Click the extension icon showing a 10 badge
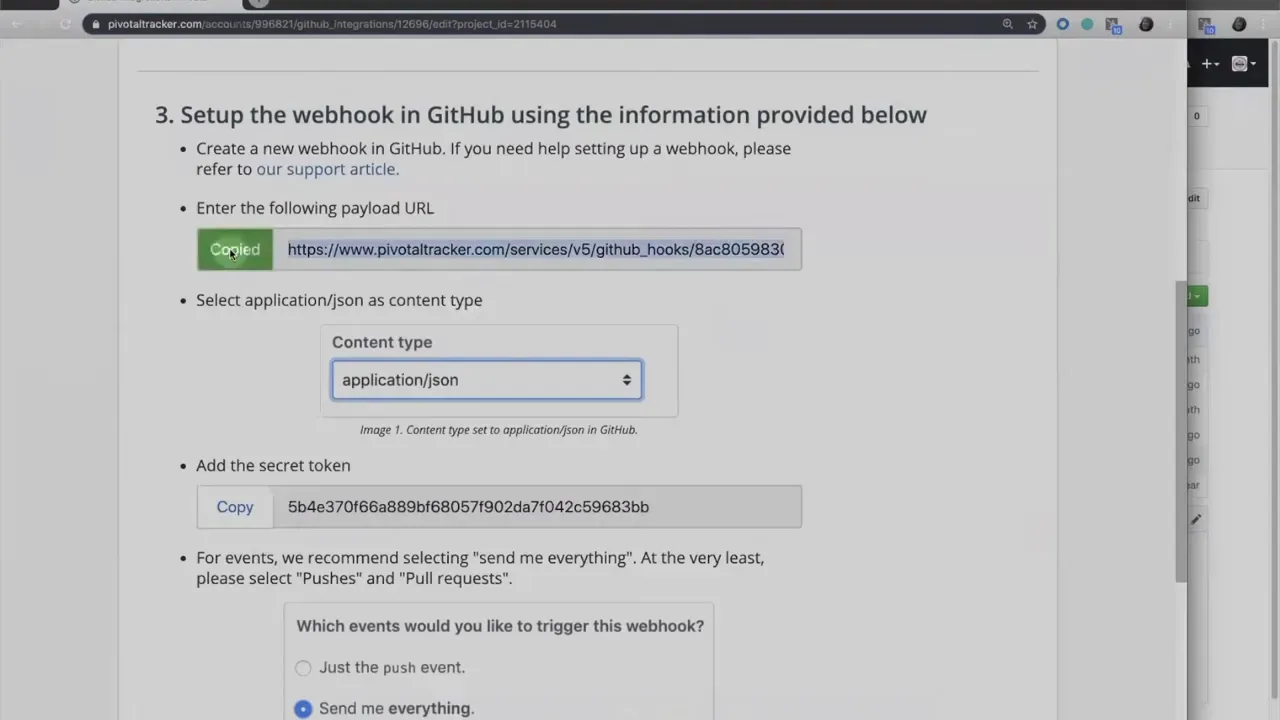Image resolution: width=1280 pixels, height=720 pixels. point(1112,24)
